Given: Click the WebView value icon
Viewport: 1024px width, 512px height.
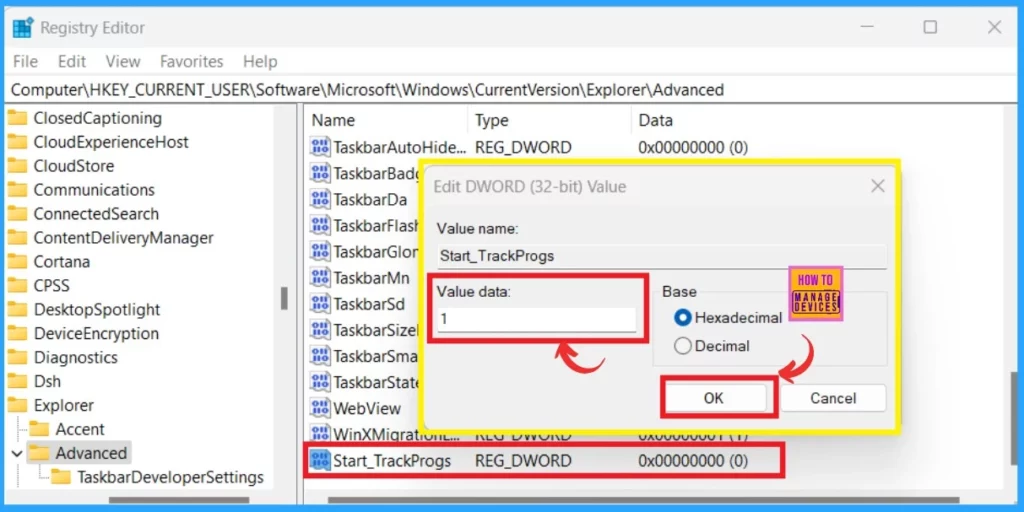Looking at the screenshot, I should (320, 408).
